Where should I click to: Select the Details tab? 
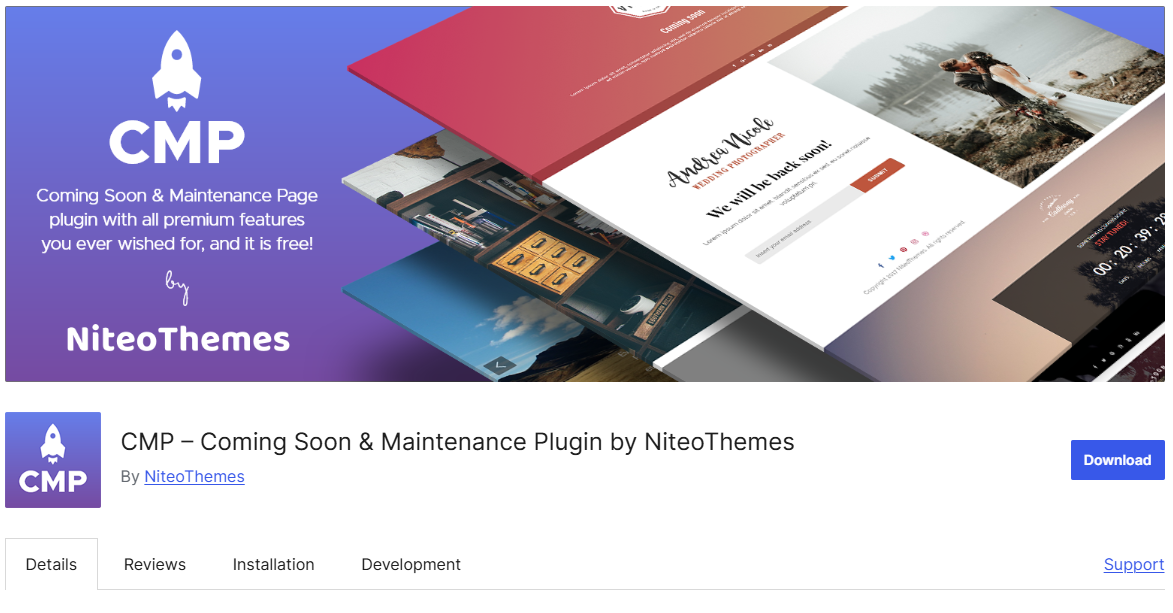[x=51, y=564]
